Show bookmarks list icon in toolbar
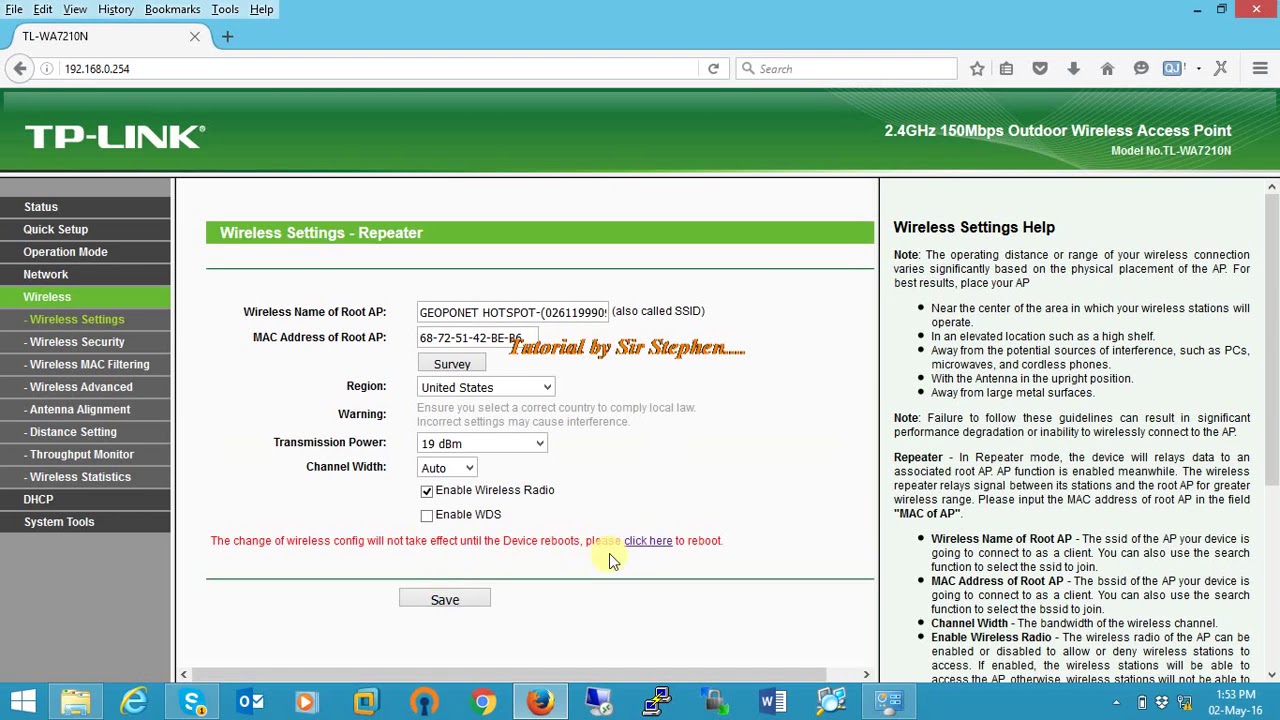The image size is (1280, 720). (x=1007, y=68)
